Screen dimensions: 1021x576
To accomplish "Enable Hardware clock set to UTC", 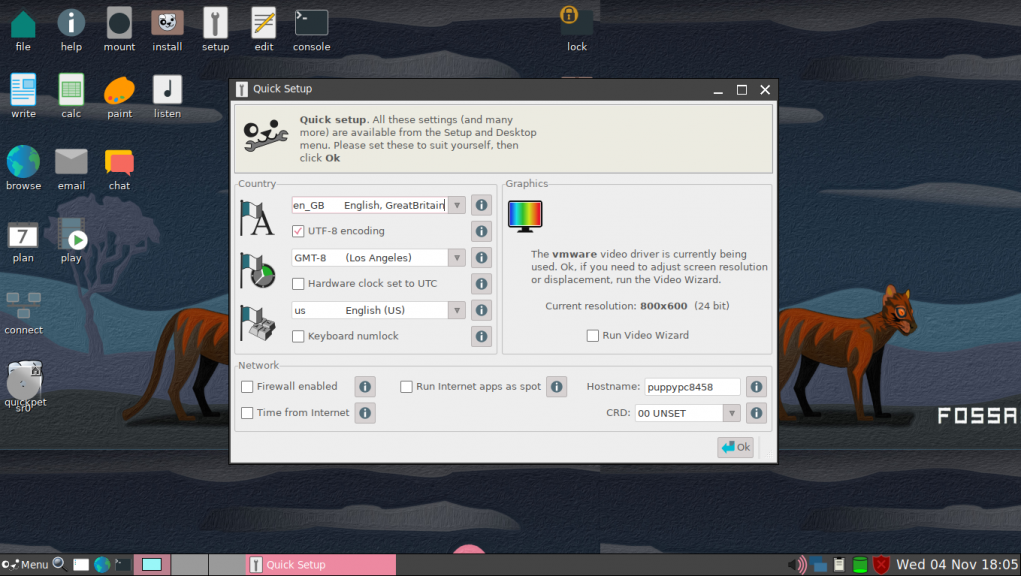I will pos(298,284).
